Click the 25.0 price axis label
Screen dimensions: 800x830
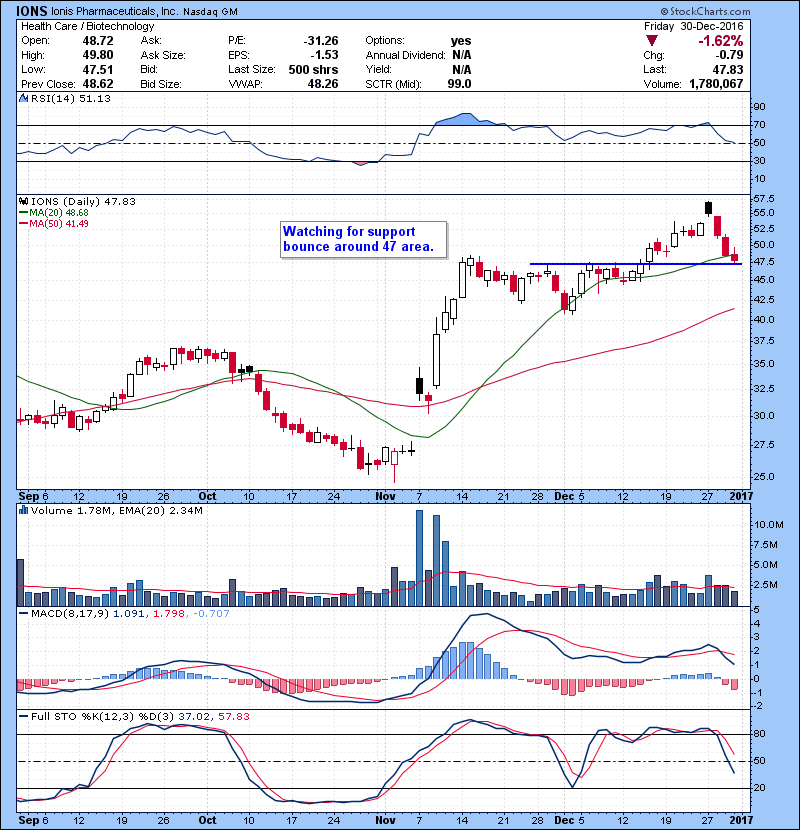click(x=764, y=477)
